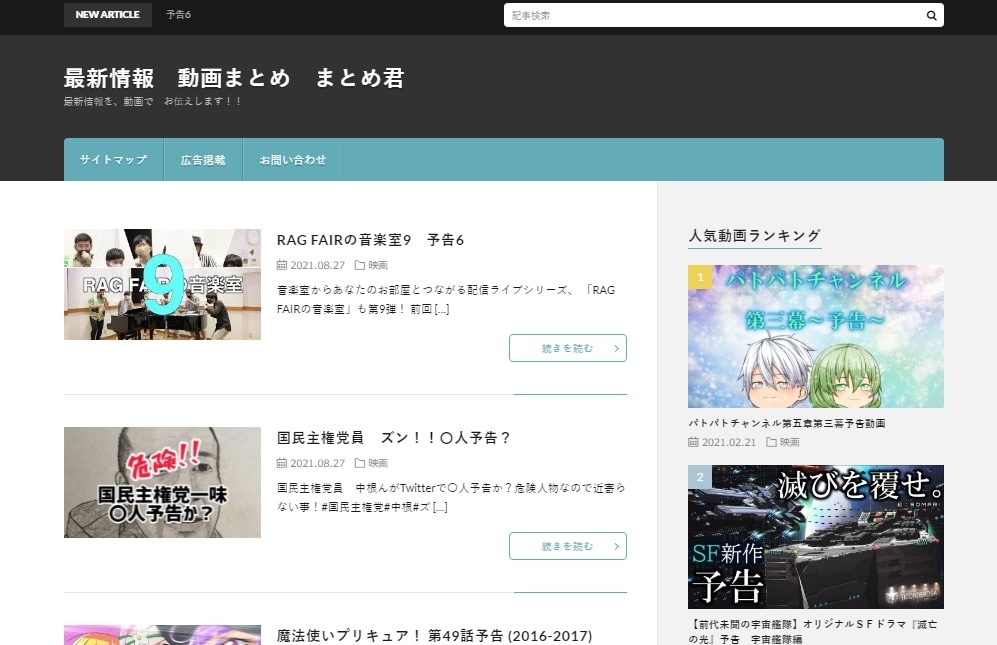The width and height of the screenshot is (997, 645).
Task: Click 続きを読む button for 国民主権党員 article
Action: [x=568, y=546]
